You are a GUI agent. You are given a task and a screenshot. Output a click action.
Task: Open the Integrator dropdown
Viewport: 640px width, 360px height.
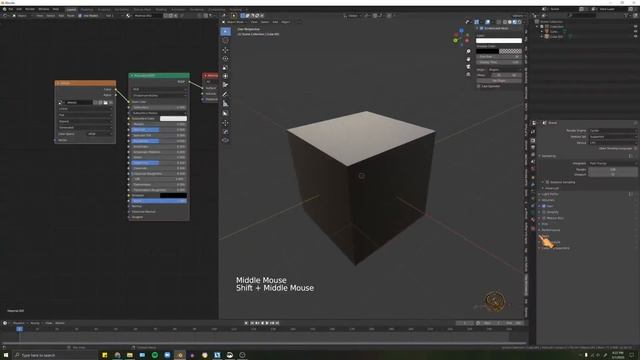(x=612, y=163)
